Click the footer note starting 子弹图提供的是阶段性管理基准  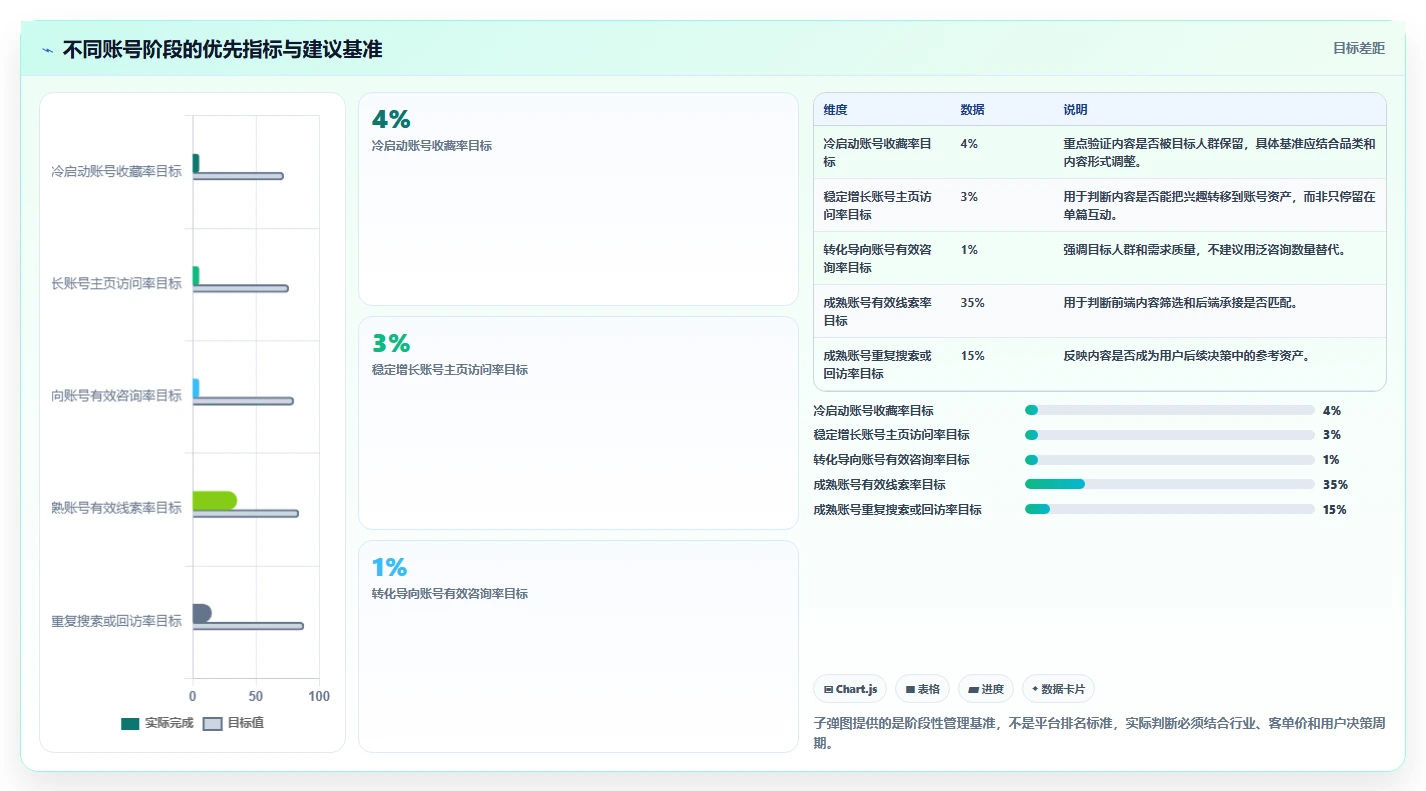pyautogui.click(x=1100, y=733)
